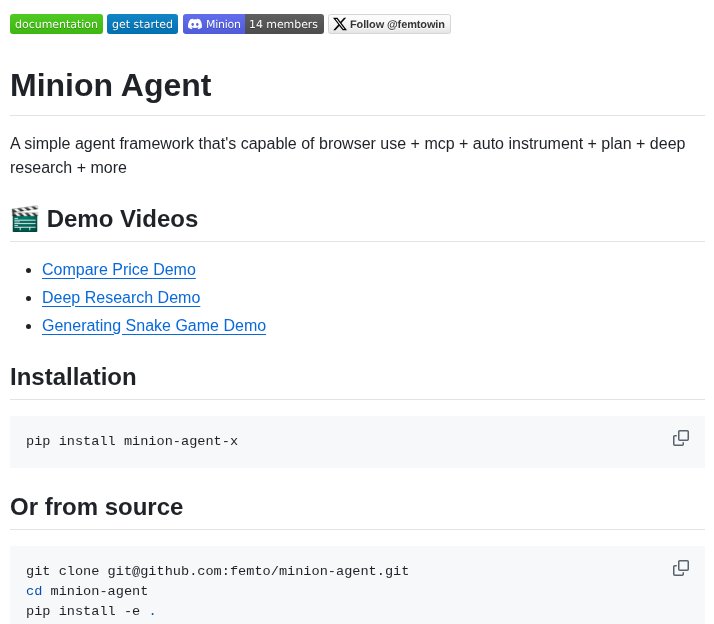The image size is (714, 624).
Task: Click the simple agent framework description paragraph
Action: click(347, 155)
